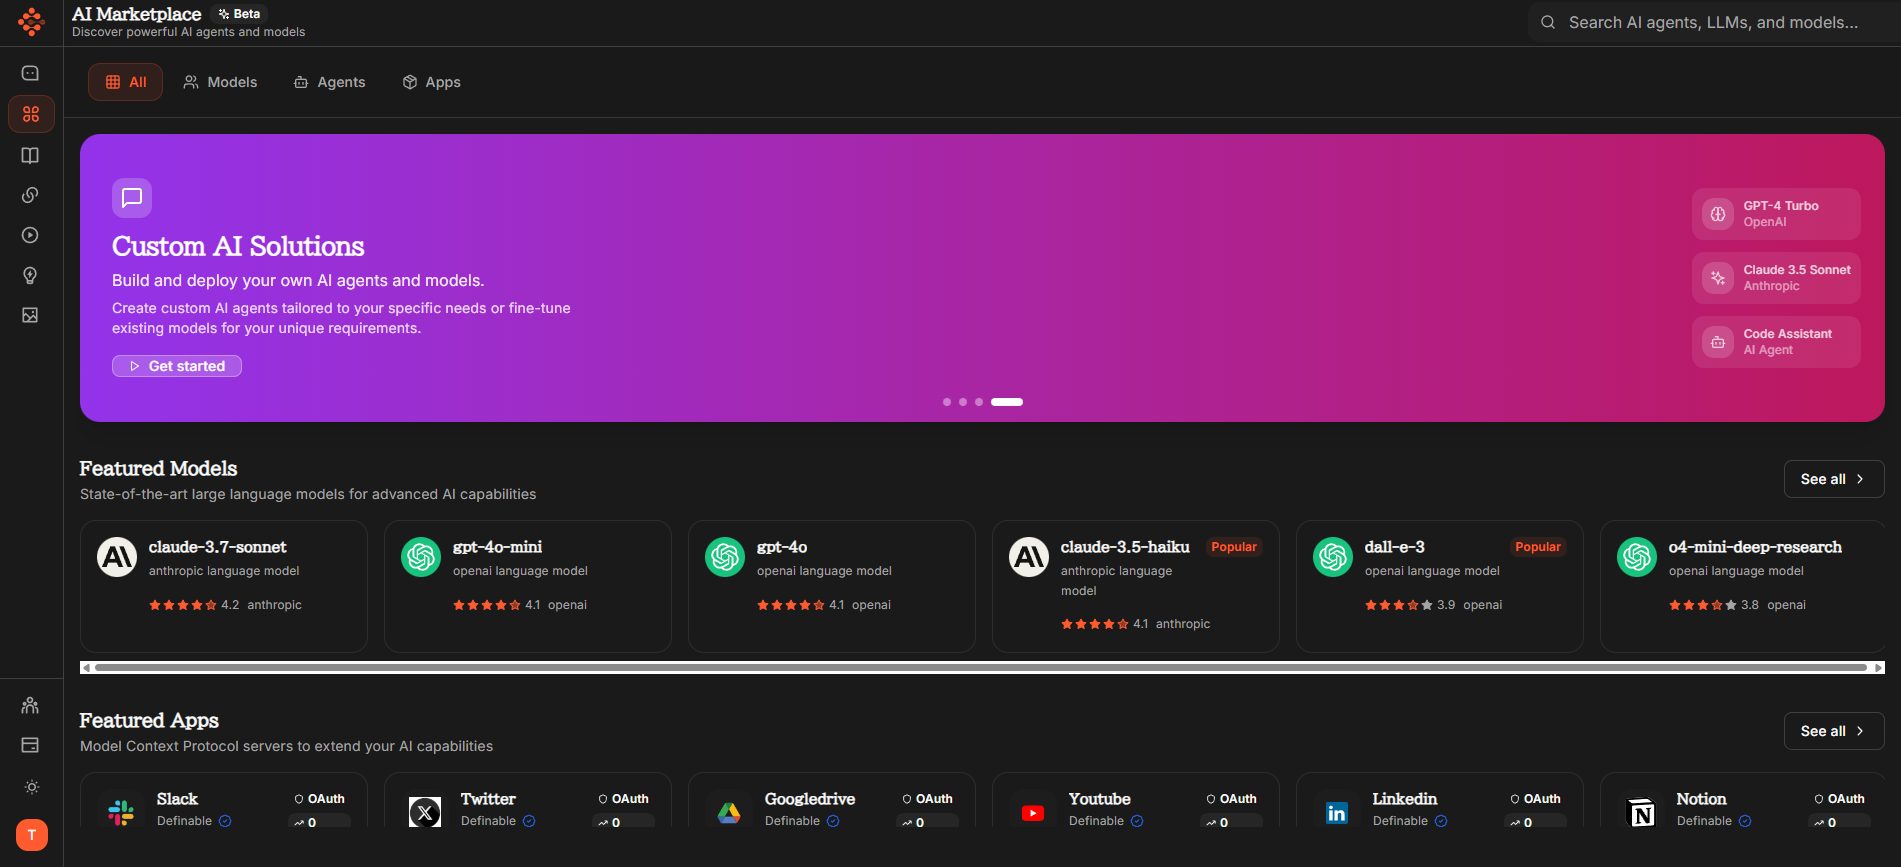Click the chat bubble icon in banner
Viewport: 1901px width, 867px height.
(132, 198)
